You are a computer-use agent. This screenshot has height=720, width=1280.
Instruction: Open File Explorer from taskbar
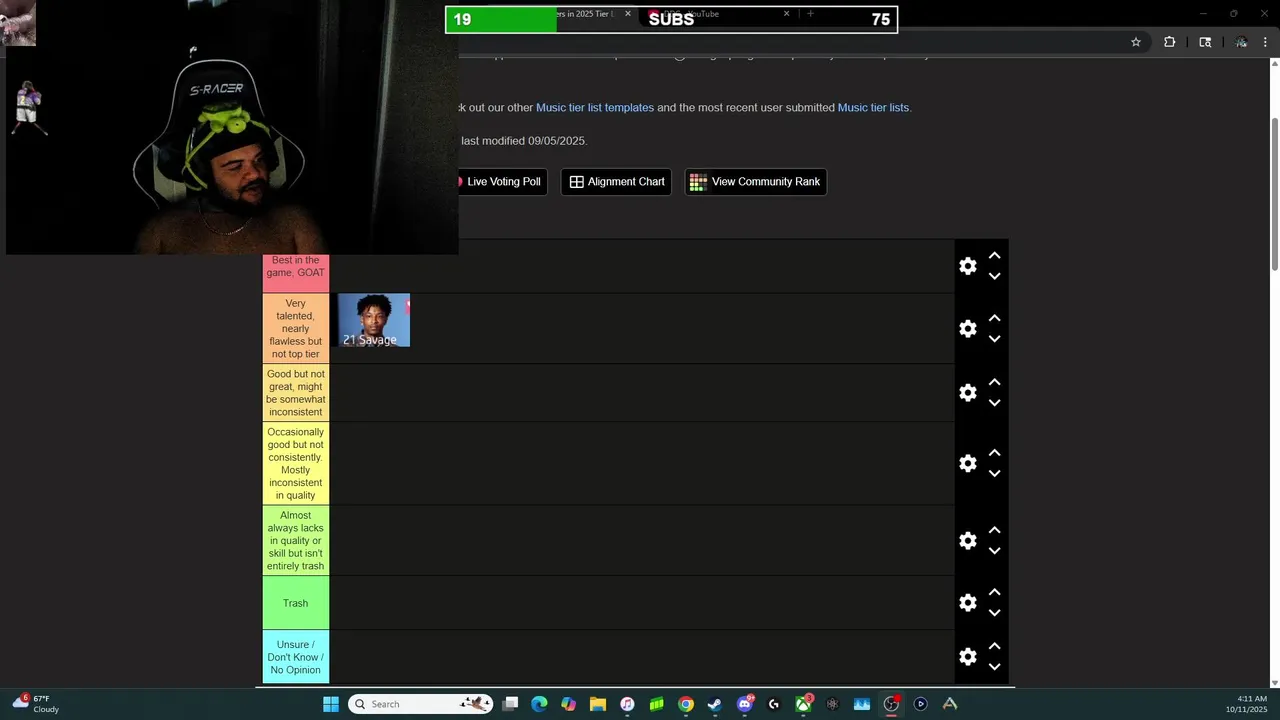click(x=597, y=704)
